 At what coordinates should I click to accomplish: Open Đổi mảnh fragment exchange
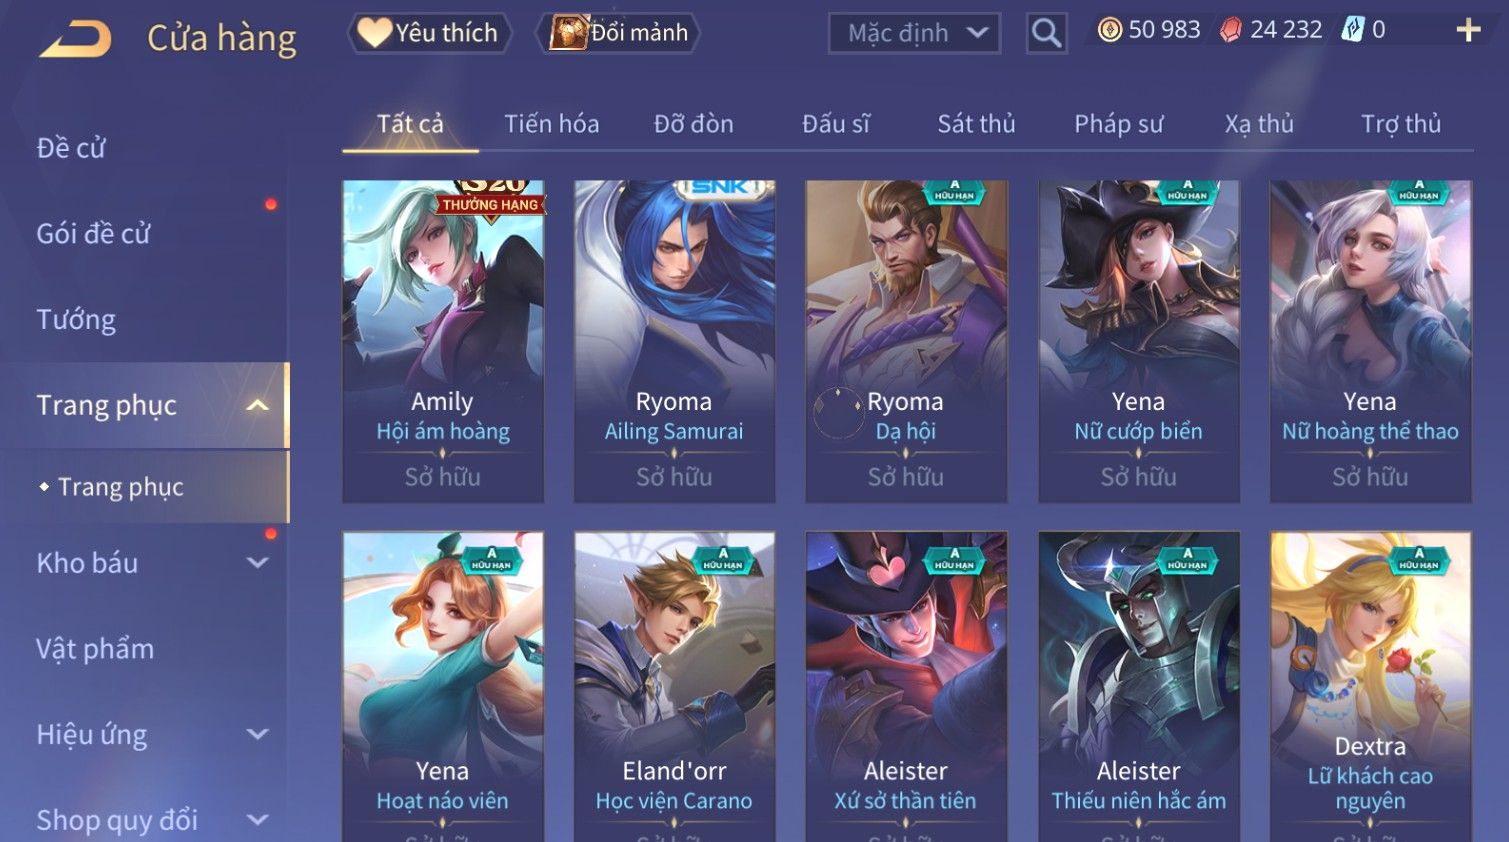coord(618,33)
